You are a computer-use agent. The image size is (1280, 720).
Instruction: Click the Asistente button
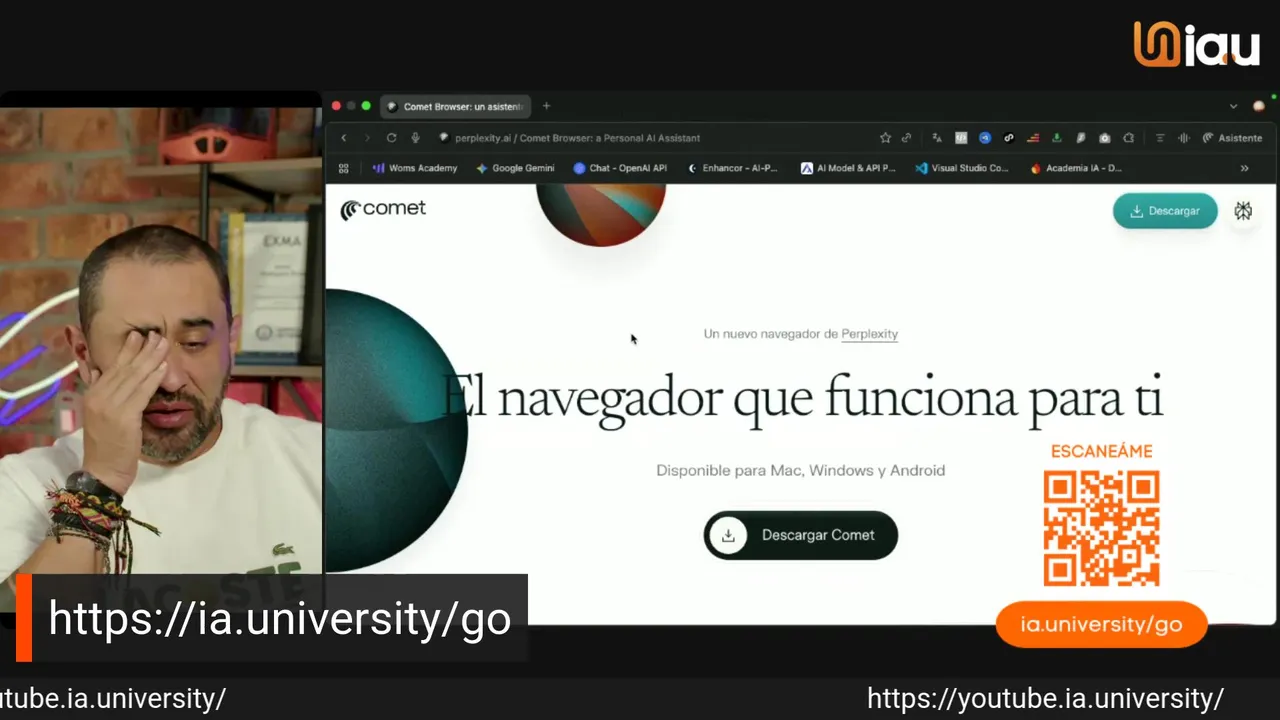1232,138
